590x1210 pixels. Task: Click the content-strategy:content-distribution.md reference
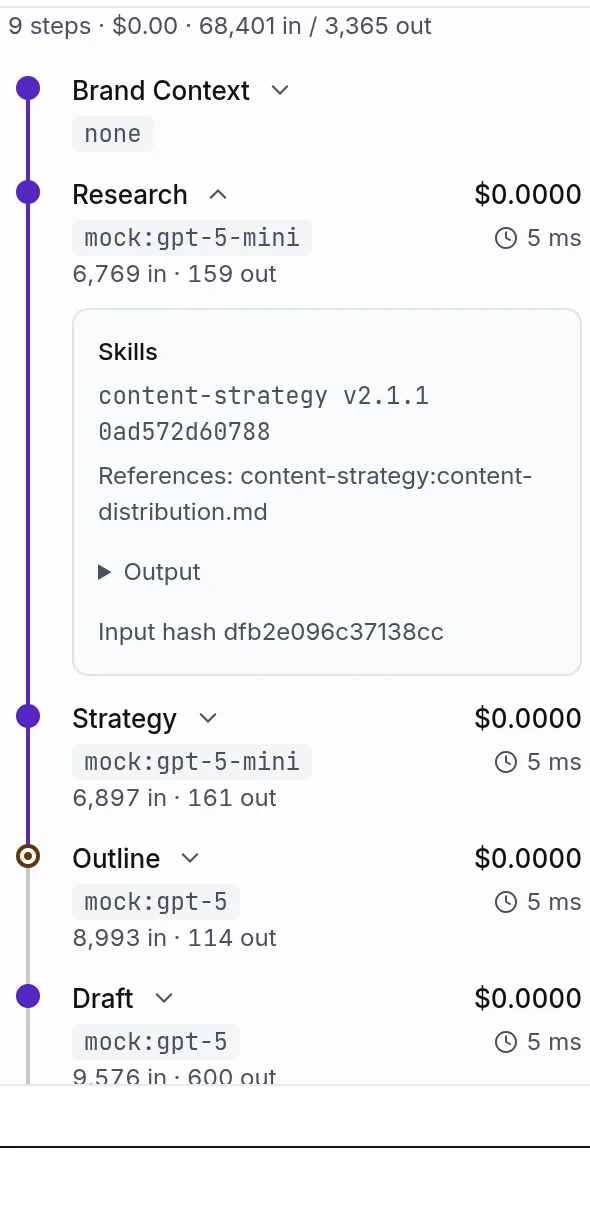tap(315, 494)
